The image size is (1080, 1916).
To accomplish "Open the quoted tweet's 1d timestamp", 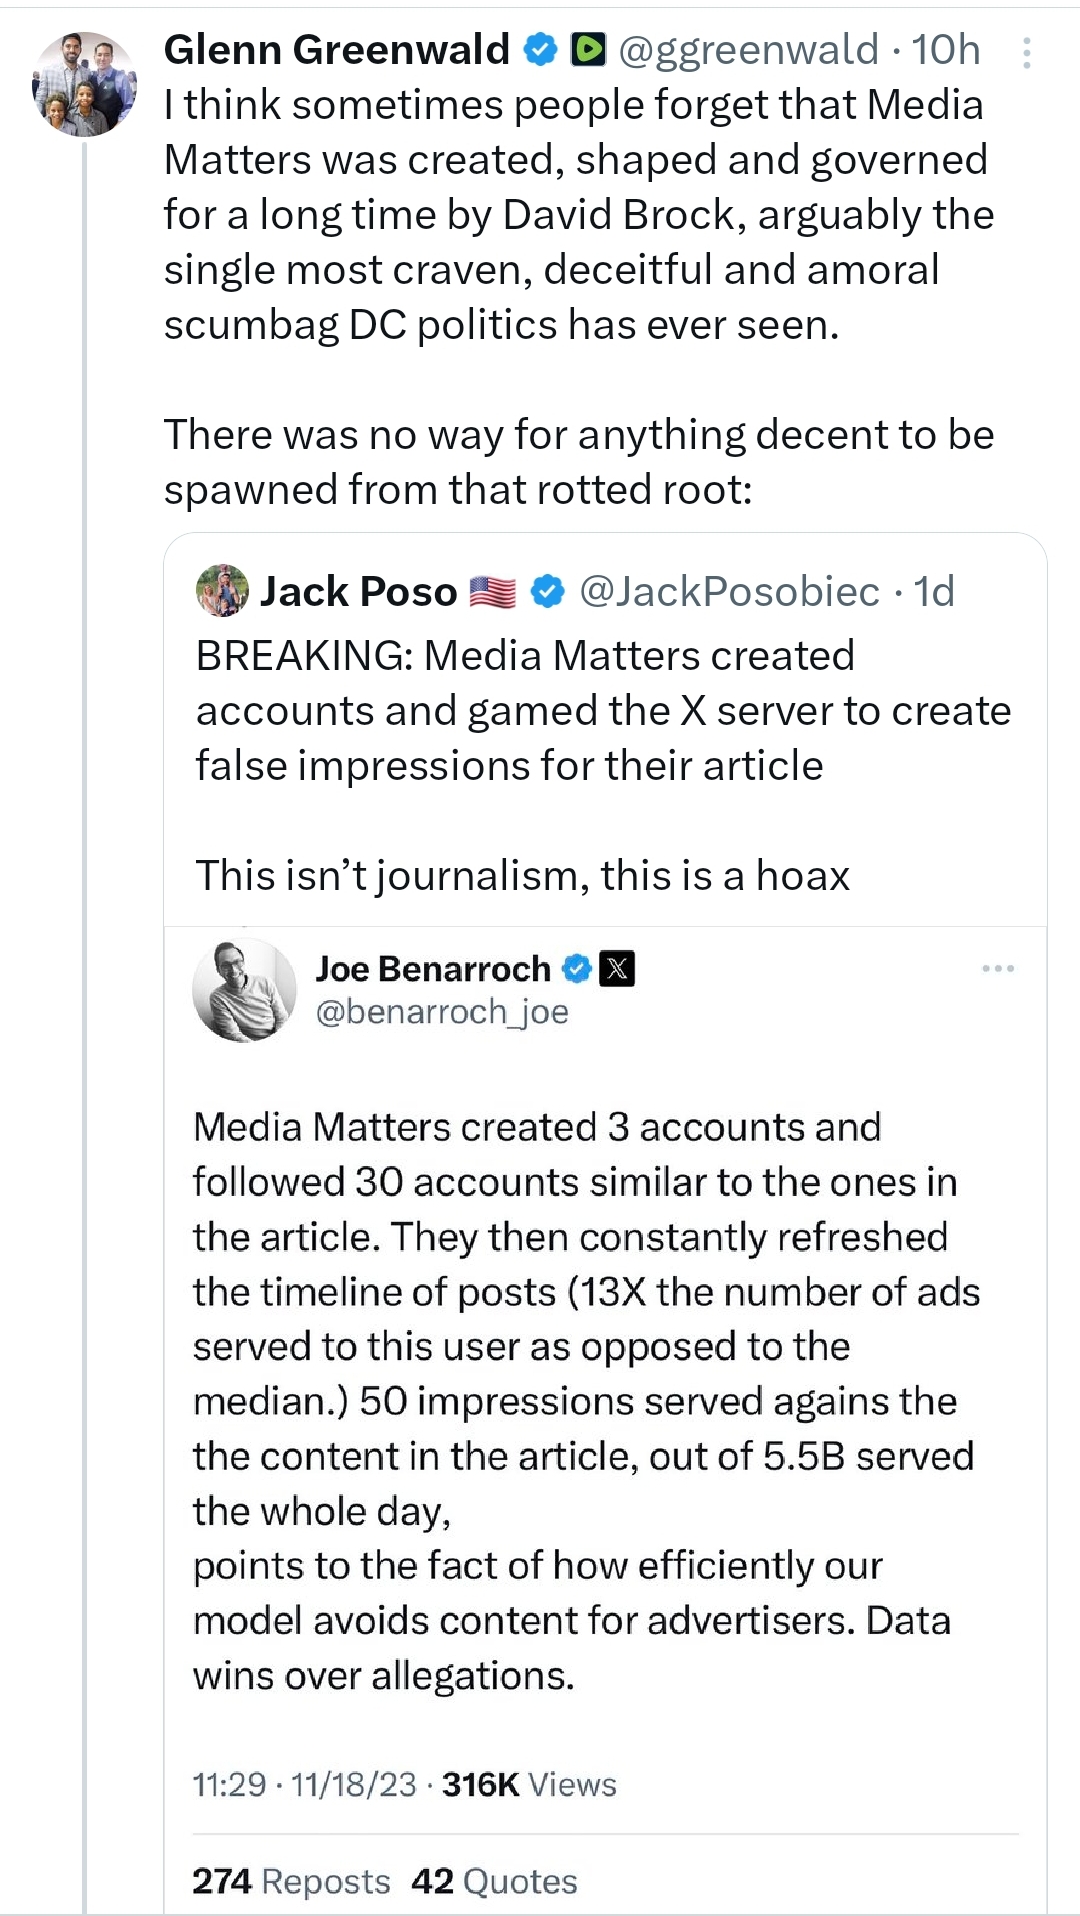I will click(934, 591).
